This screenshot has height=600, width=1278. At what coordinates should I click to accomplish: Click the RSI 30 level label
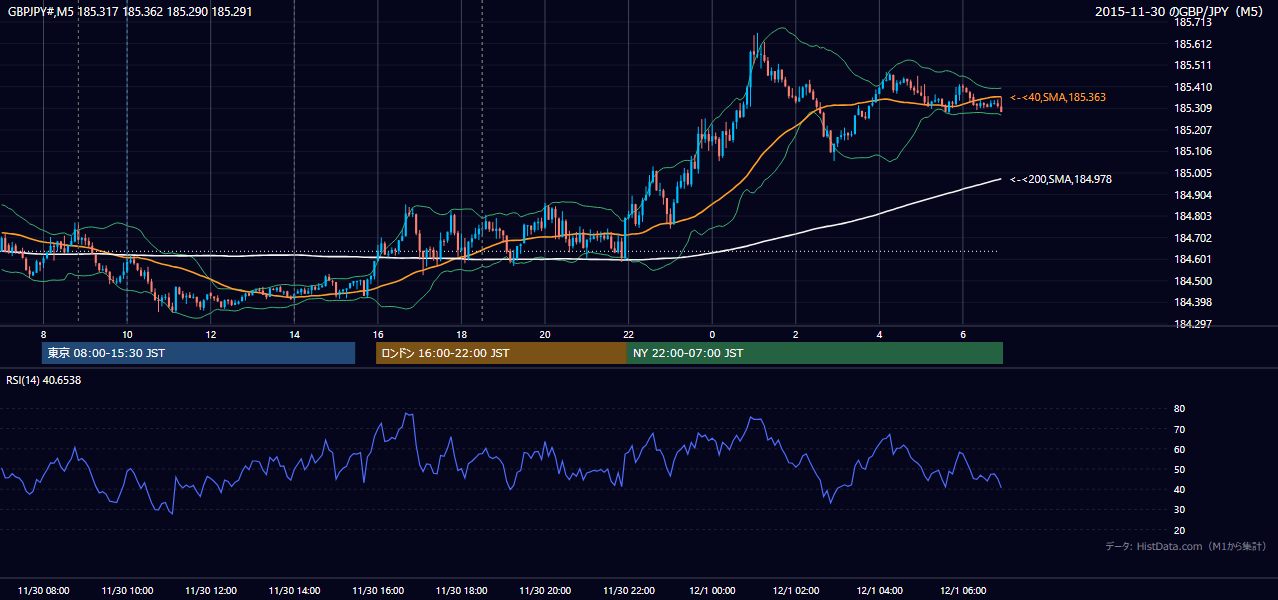(1179, 509)
